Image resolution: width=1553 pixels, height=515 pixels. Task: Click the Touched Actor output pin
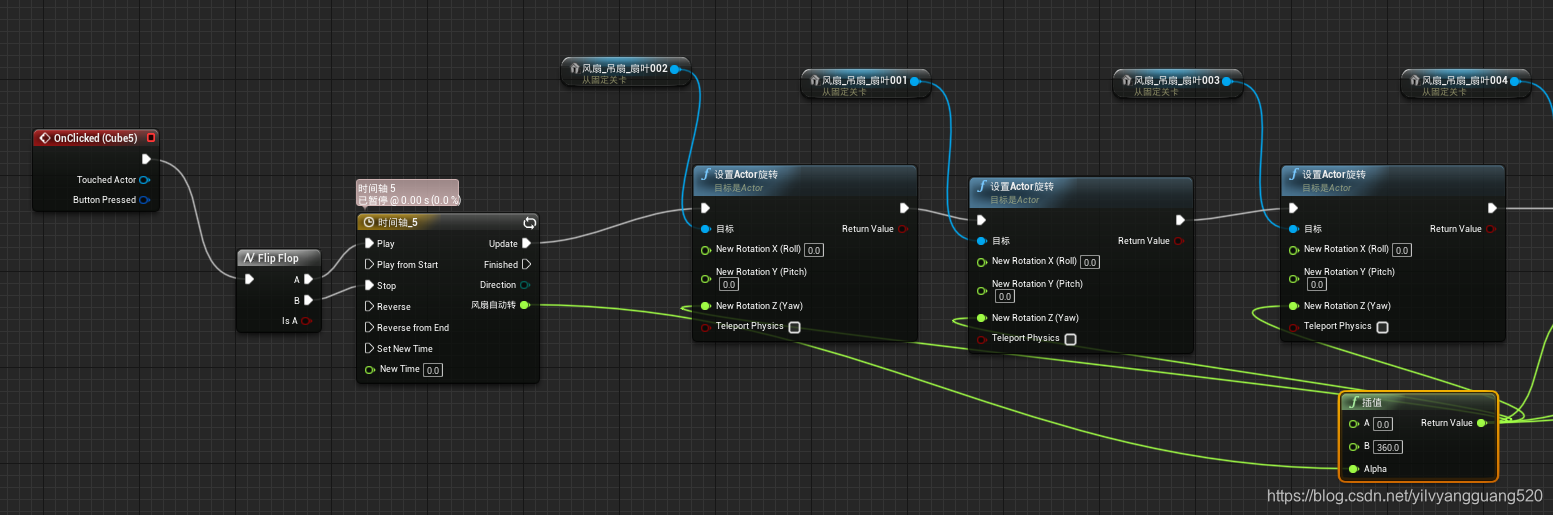(x=145, y=180)
